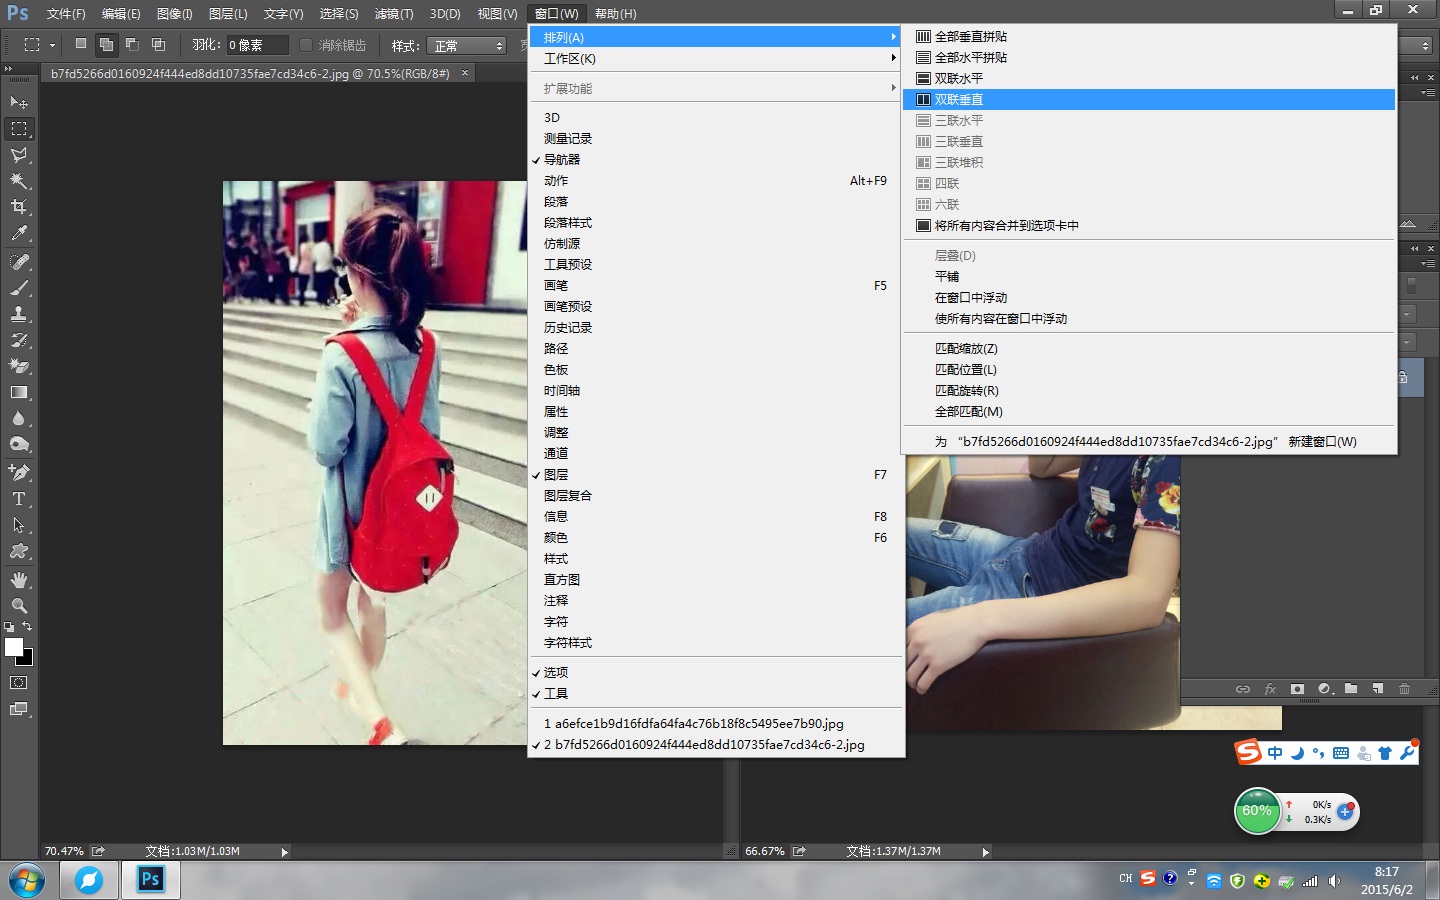Choose 2-up Vertical (双联垂直) layout
The height and width of the screenshot is (900, 1440).
coord(1149,100)
